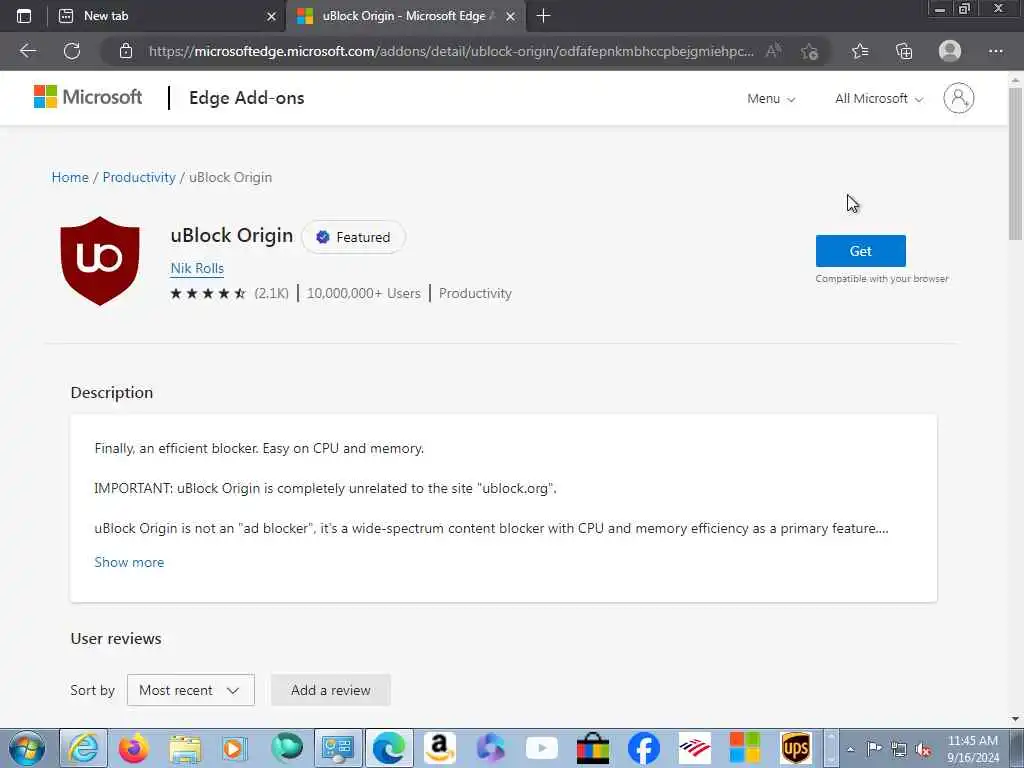Click the star rating (2.1K)
Image resolution: width=1024 pixels, height=768 pixels.
pos(229,293)
